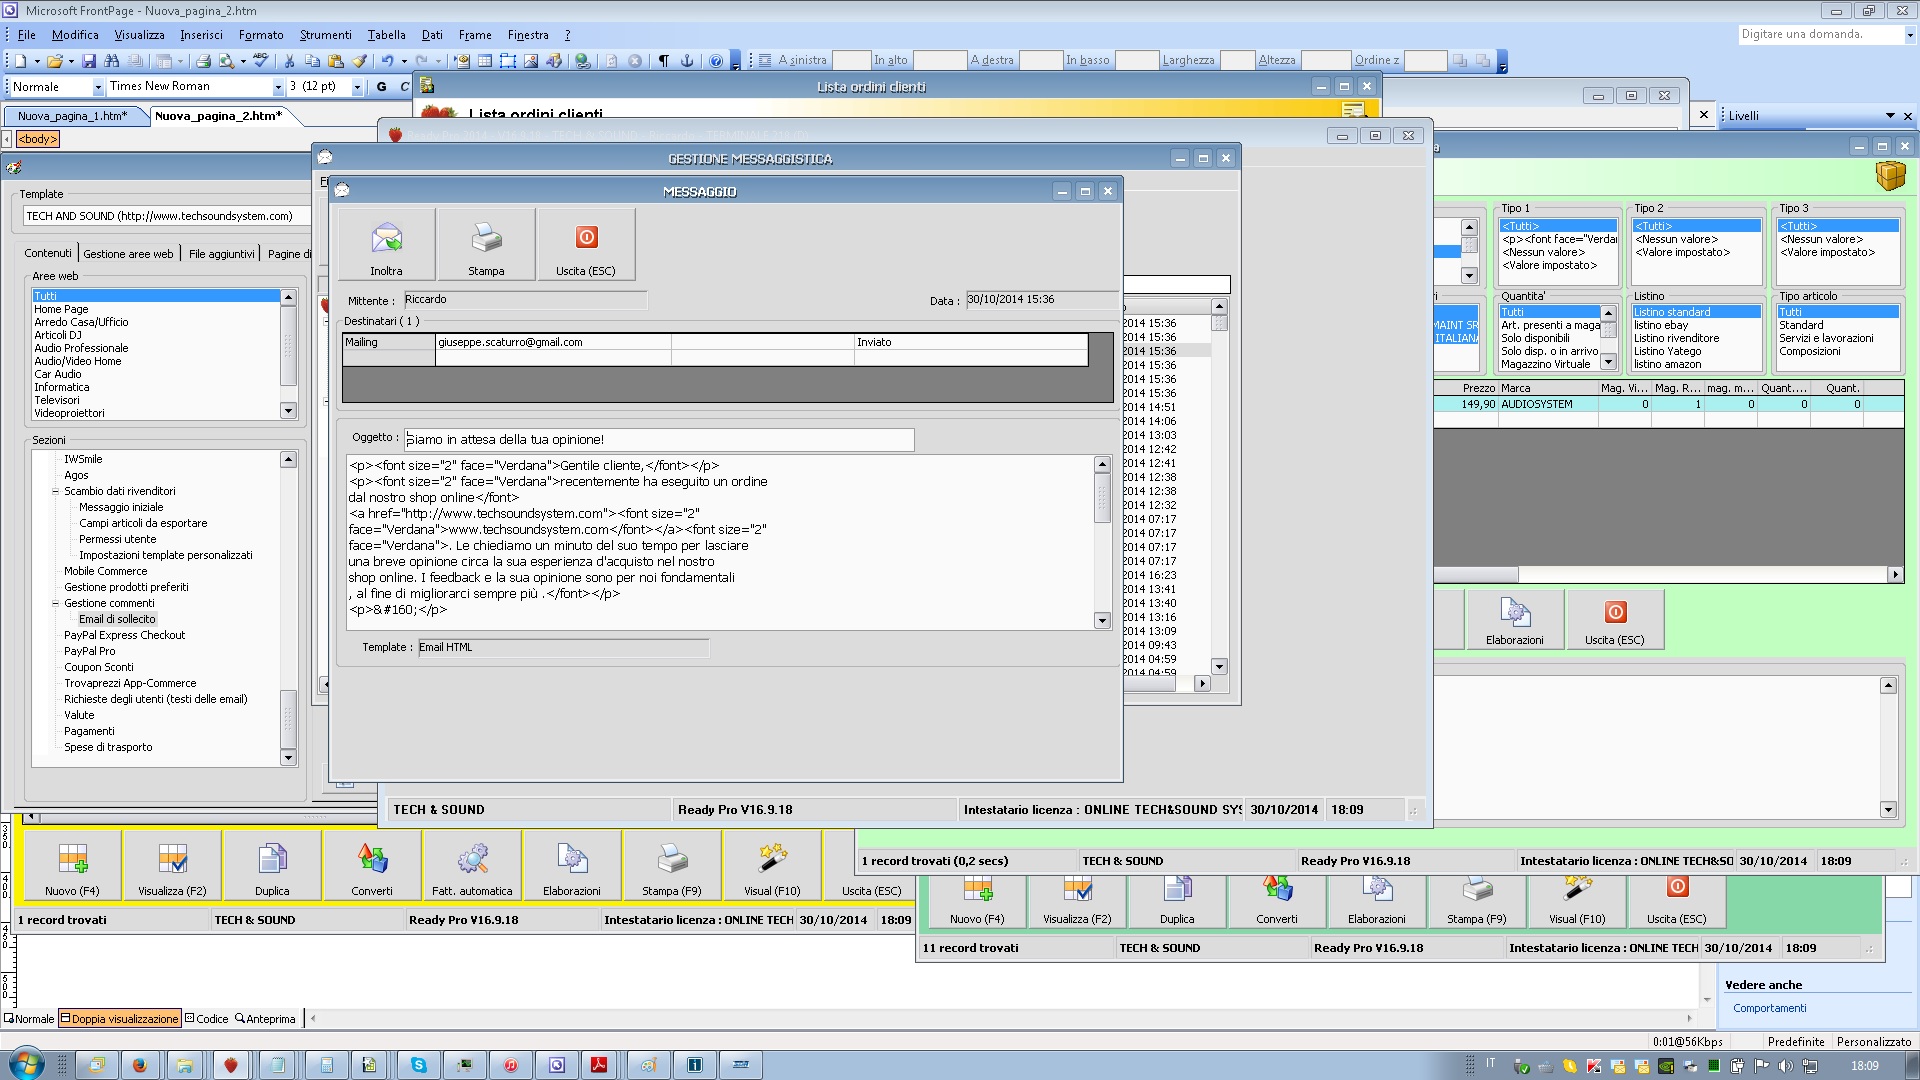Click the Visual (F10) magic wand icon
The height and width of the screenshot is (1080, 1920).
(x=772, y=860)
